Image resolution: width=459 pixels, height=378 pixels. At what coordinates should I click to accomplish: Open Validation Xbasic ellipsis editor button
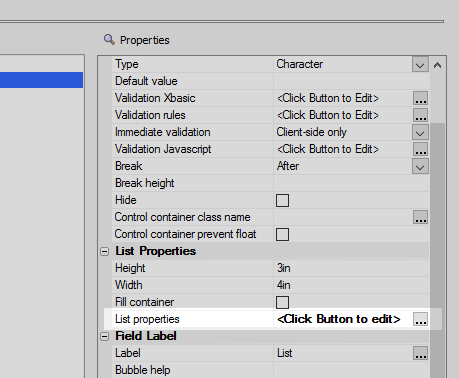tap(420, 98)
